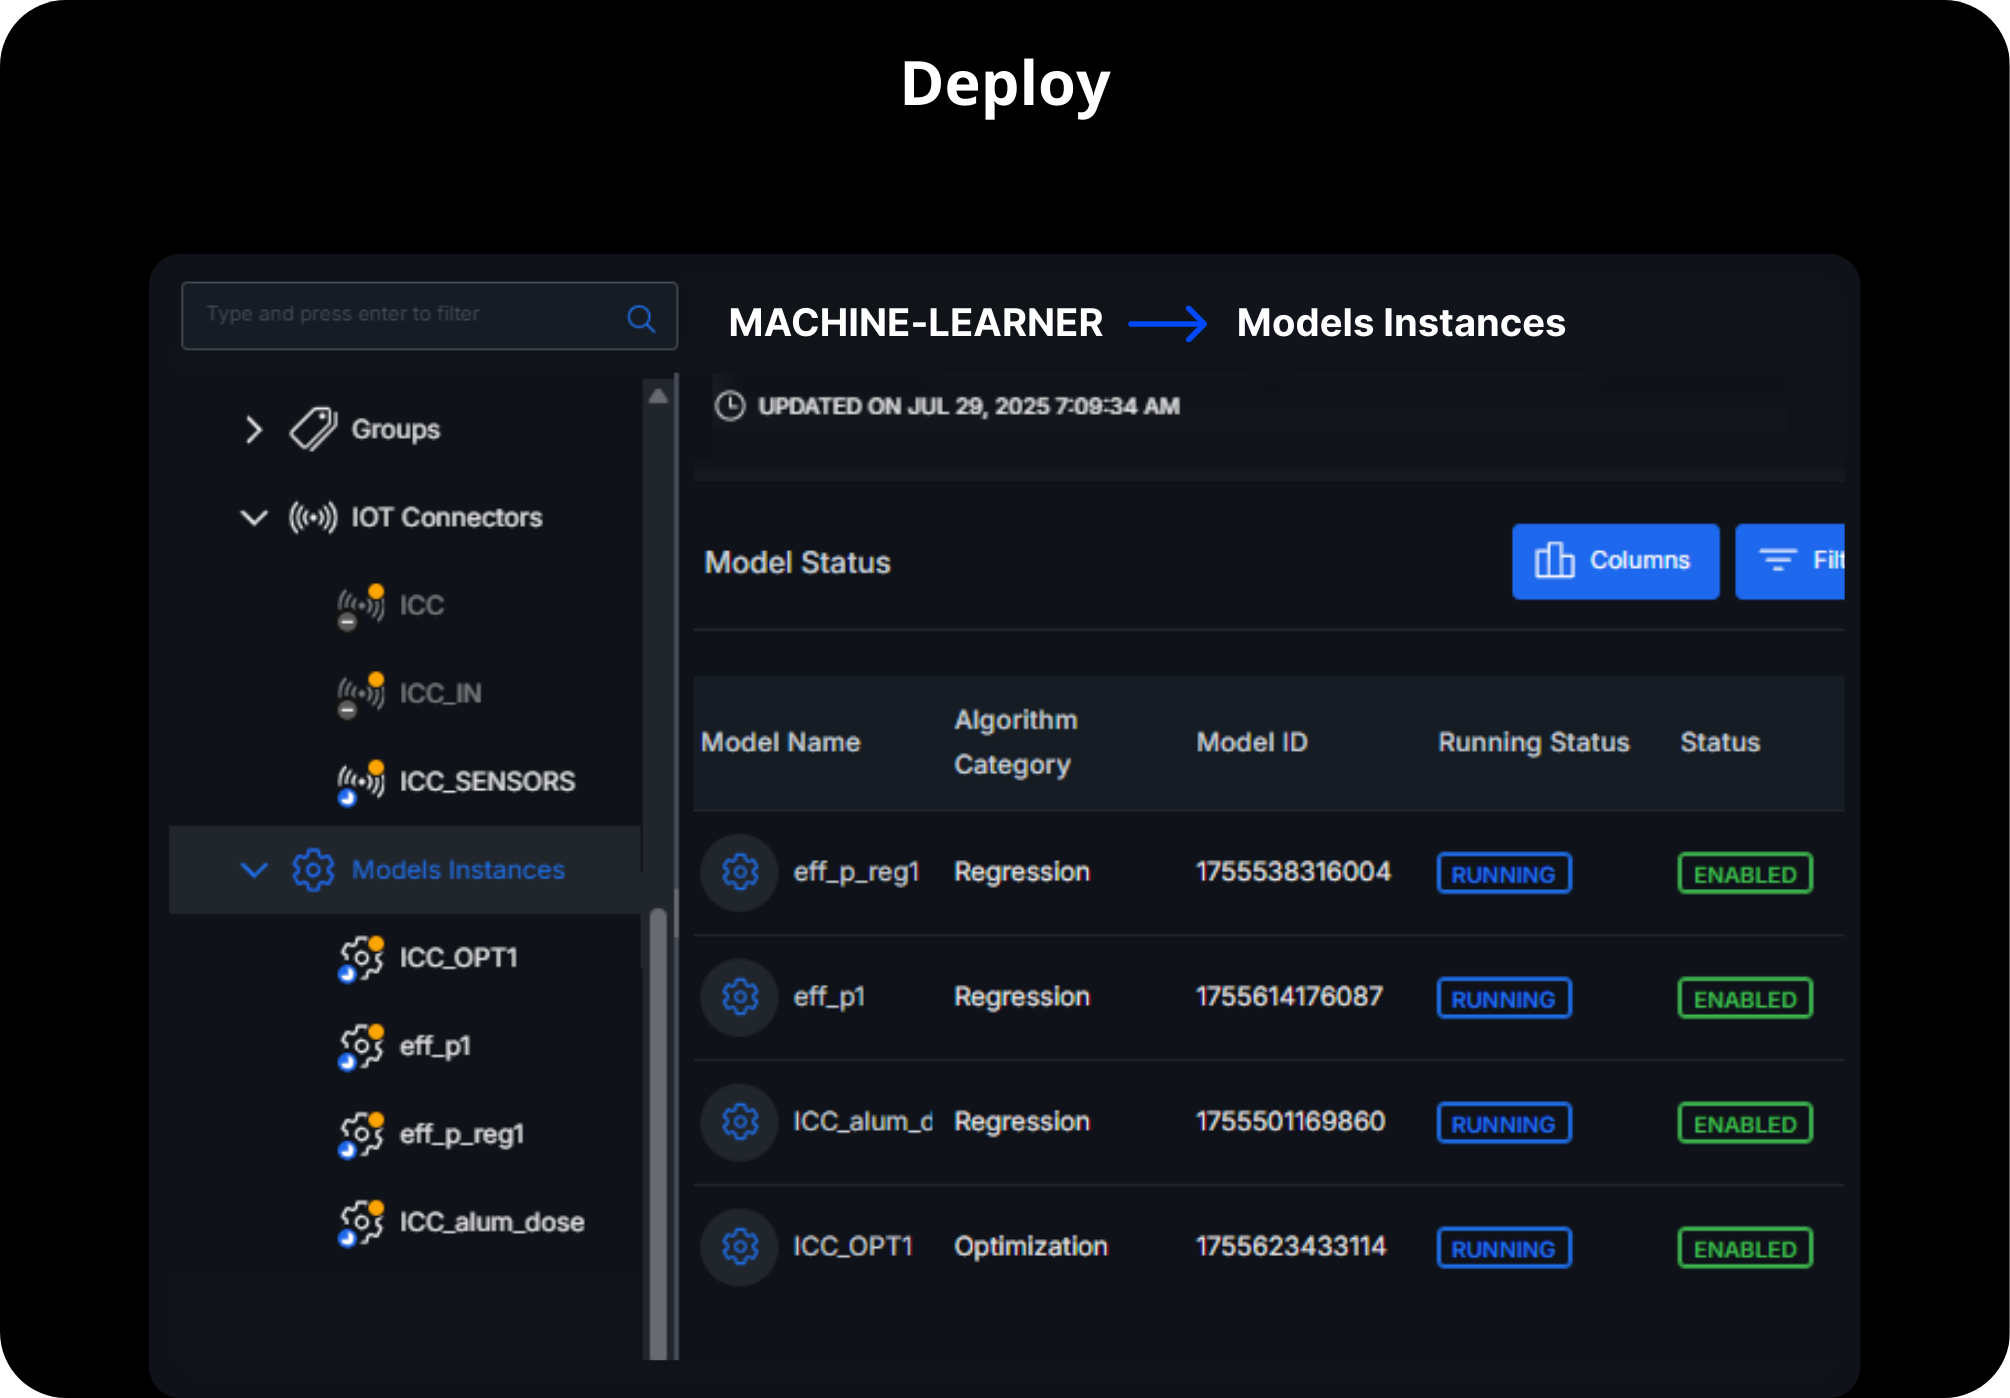Screen dimensions: 2010x1398
Task: Select ICC_IN connector in sidebar
Action: [440, 693]
